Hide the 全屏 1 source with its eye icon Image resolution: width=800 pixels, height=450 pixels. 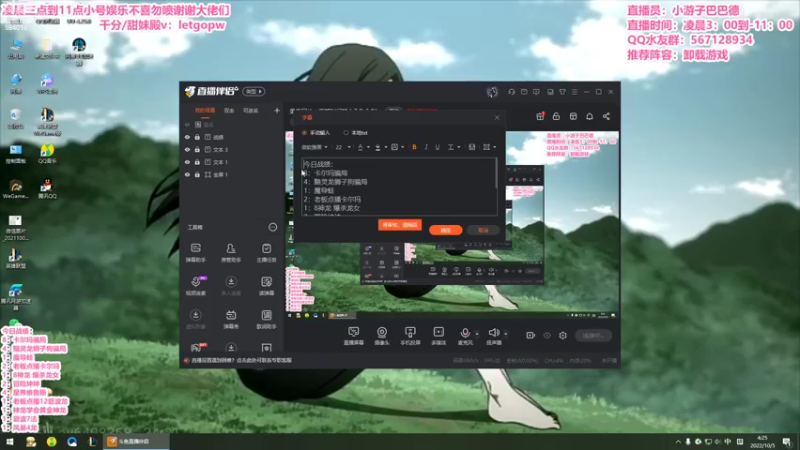click(x=187, y=174)
